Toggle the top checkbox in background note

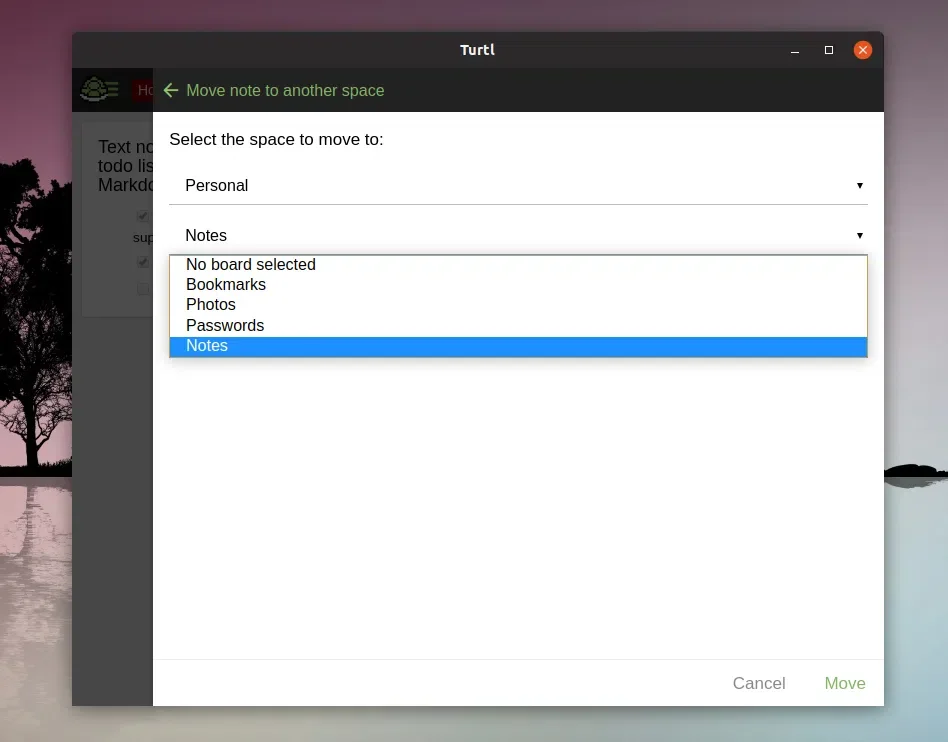click(x=143, y=216)
